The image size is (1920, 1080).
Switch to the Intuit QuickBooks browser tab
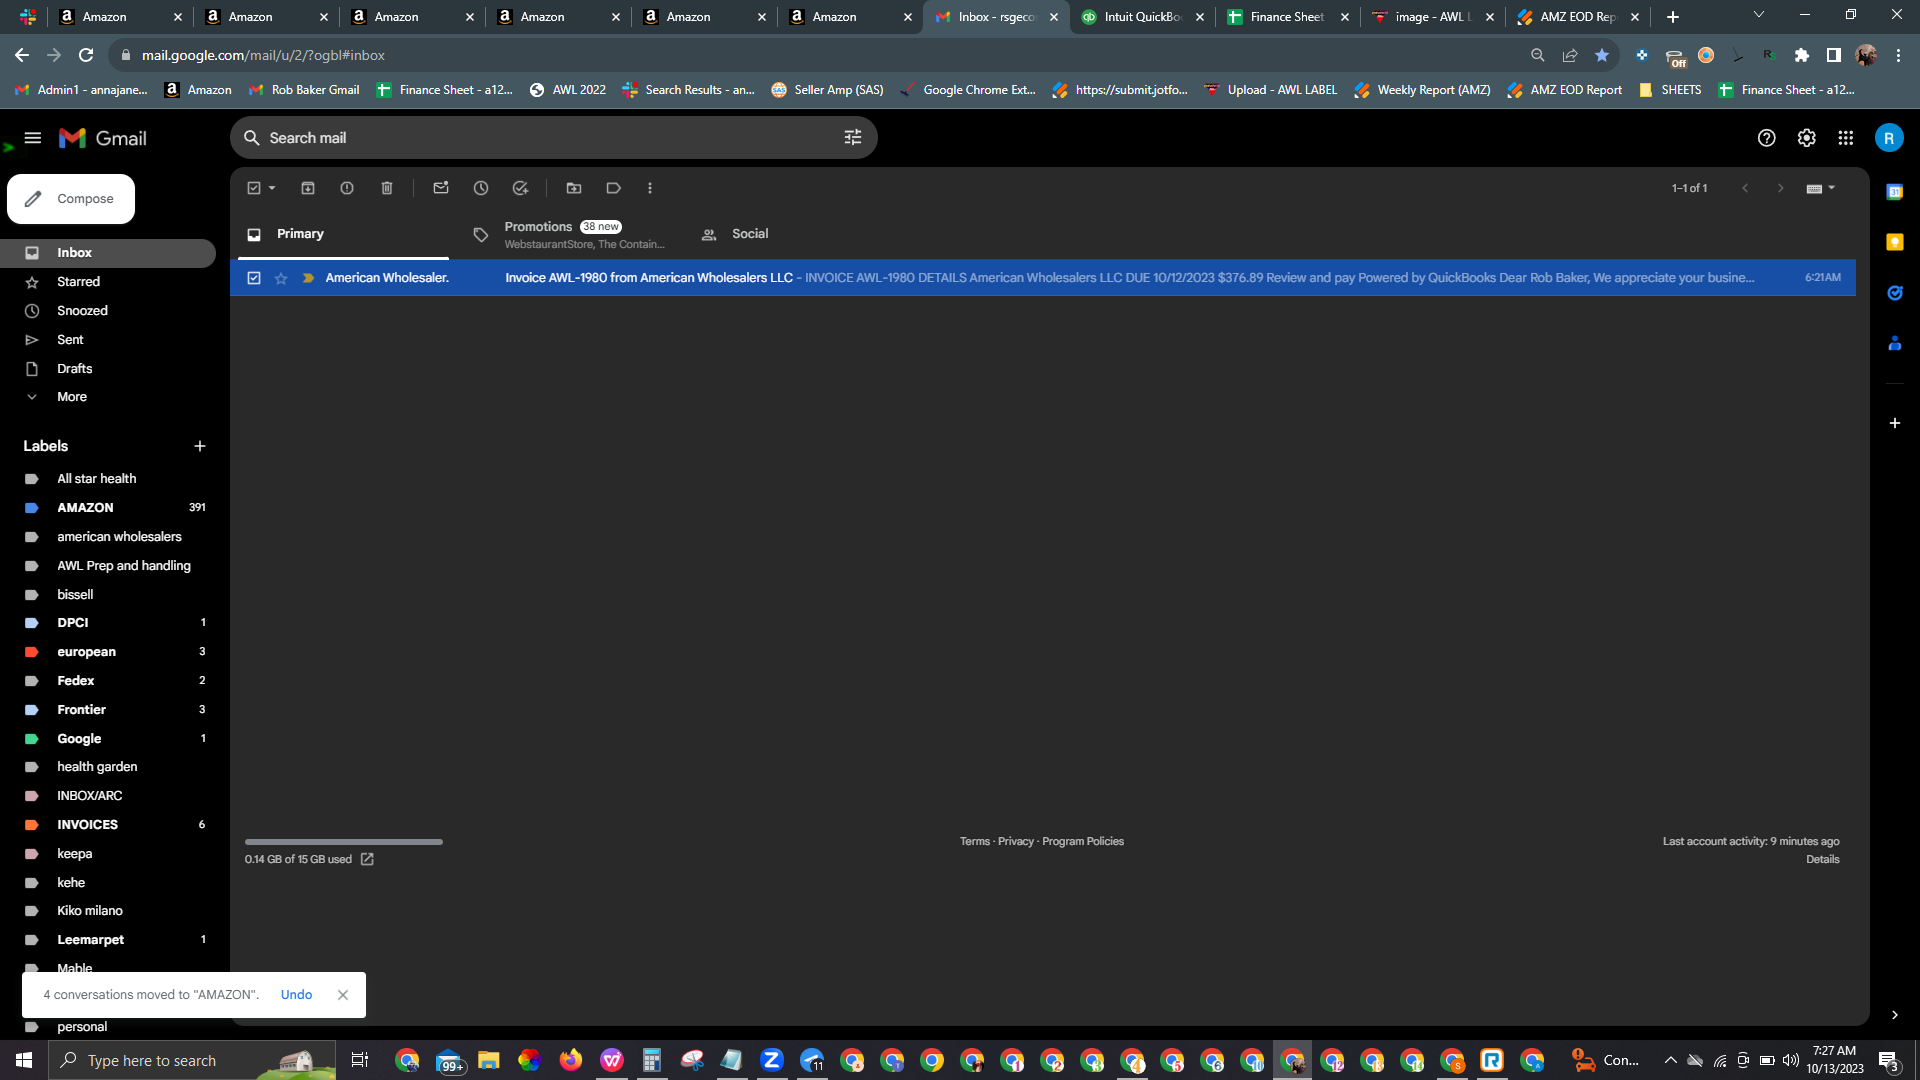pyautogui.click(x=1143, y=17)
